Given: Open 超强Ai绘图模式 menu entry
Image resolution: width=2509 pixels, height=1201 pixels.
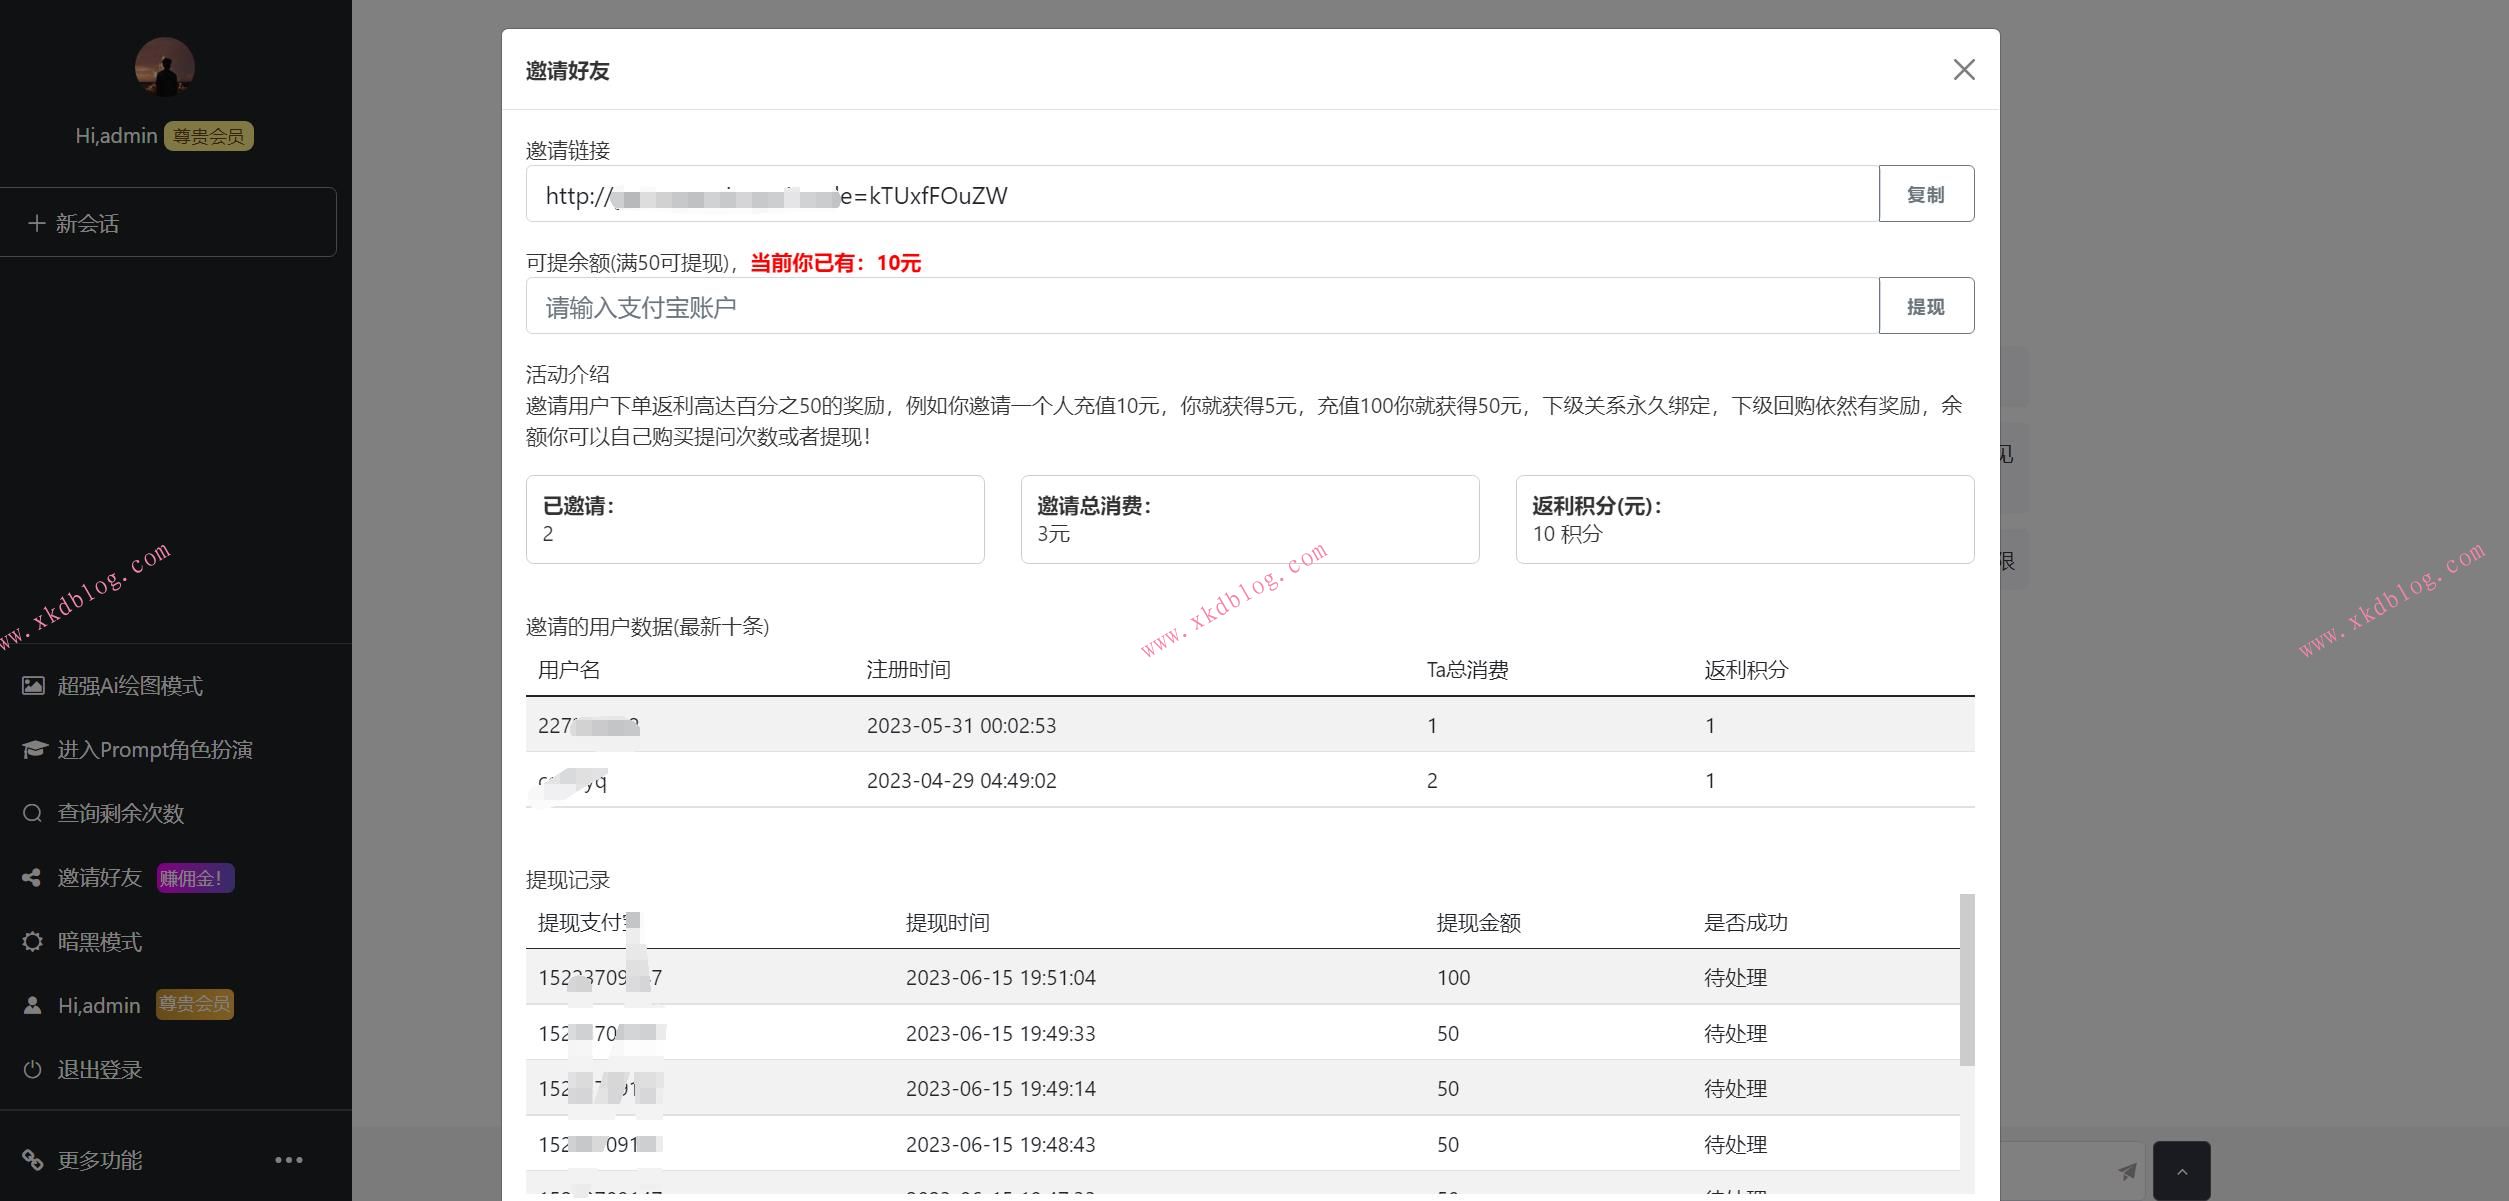Looking at the screenshot, I should (130, 685).
